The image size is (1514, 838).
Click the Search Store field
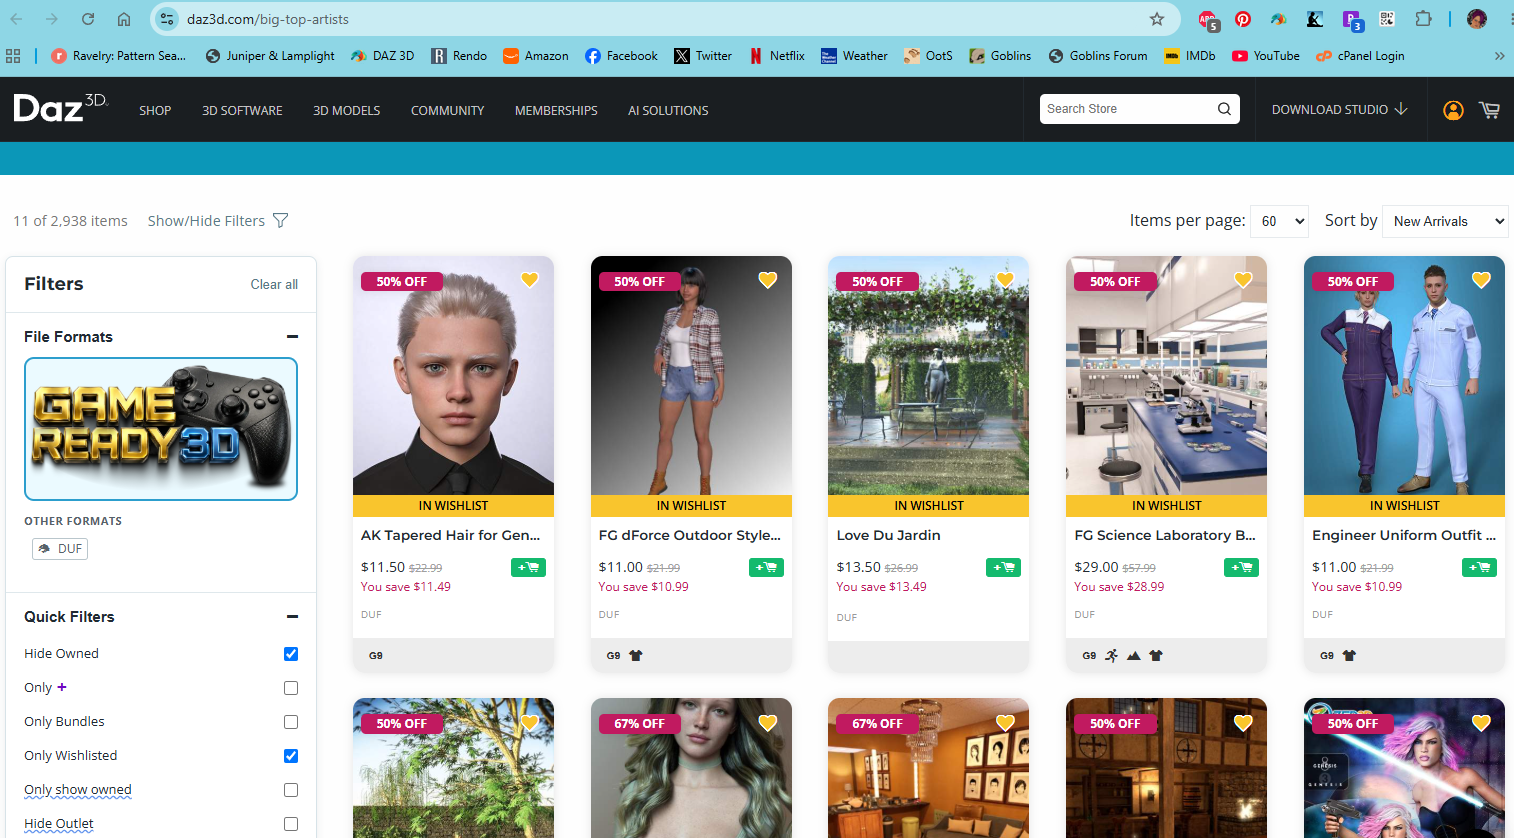point(1127,109)
